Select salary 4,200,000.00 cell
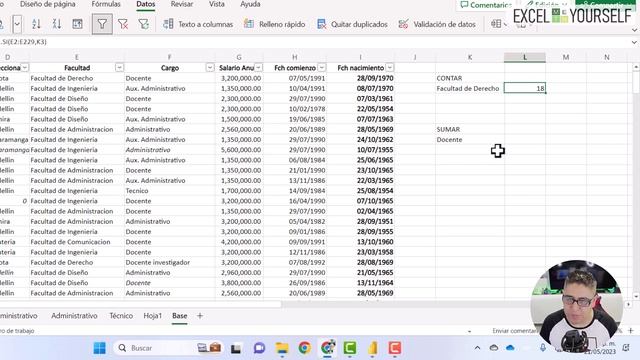 (x=239, y=242)
